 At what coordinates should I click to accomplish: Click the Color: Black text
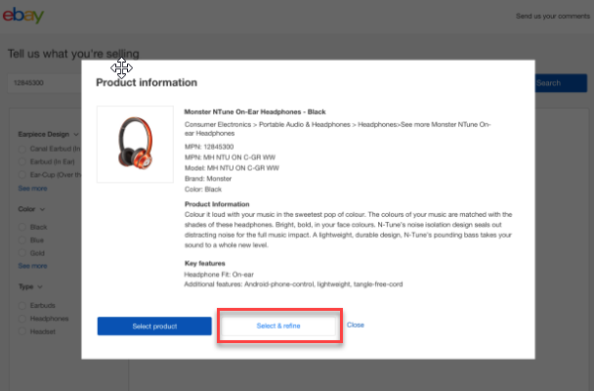click(203, 189)
